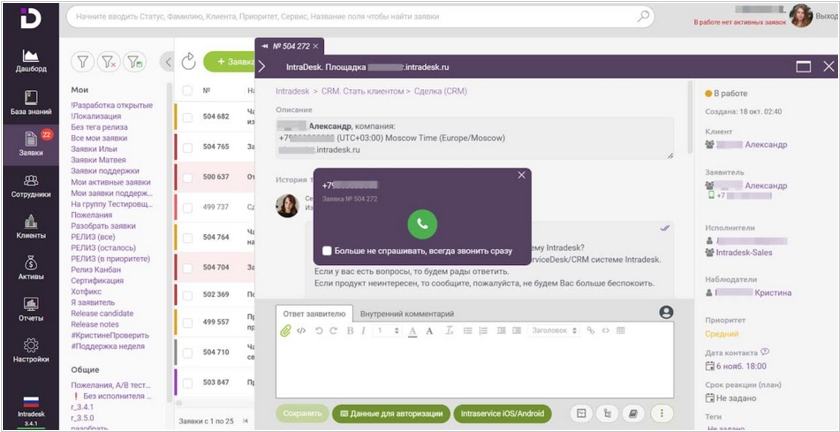Open the Сотрудники section icon
The height and width of the screenshot is (432, 840).
31,186
